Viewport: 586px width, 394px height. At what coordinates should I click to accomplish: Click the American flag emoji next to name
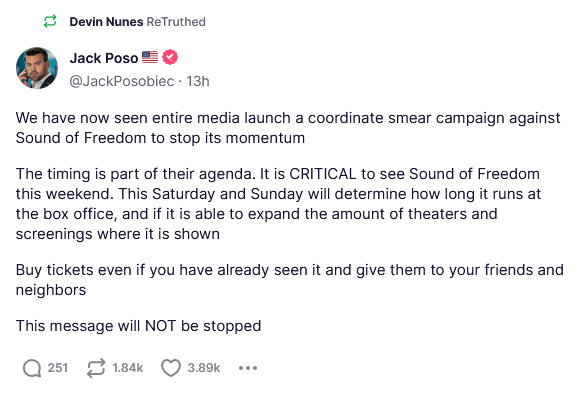point(150,57)
